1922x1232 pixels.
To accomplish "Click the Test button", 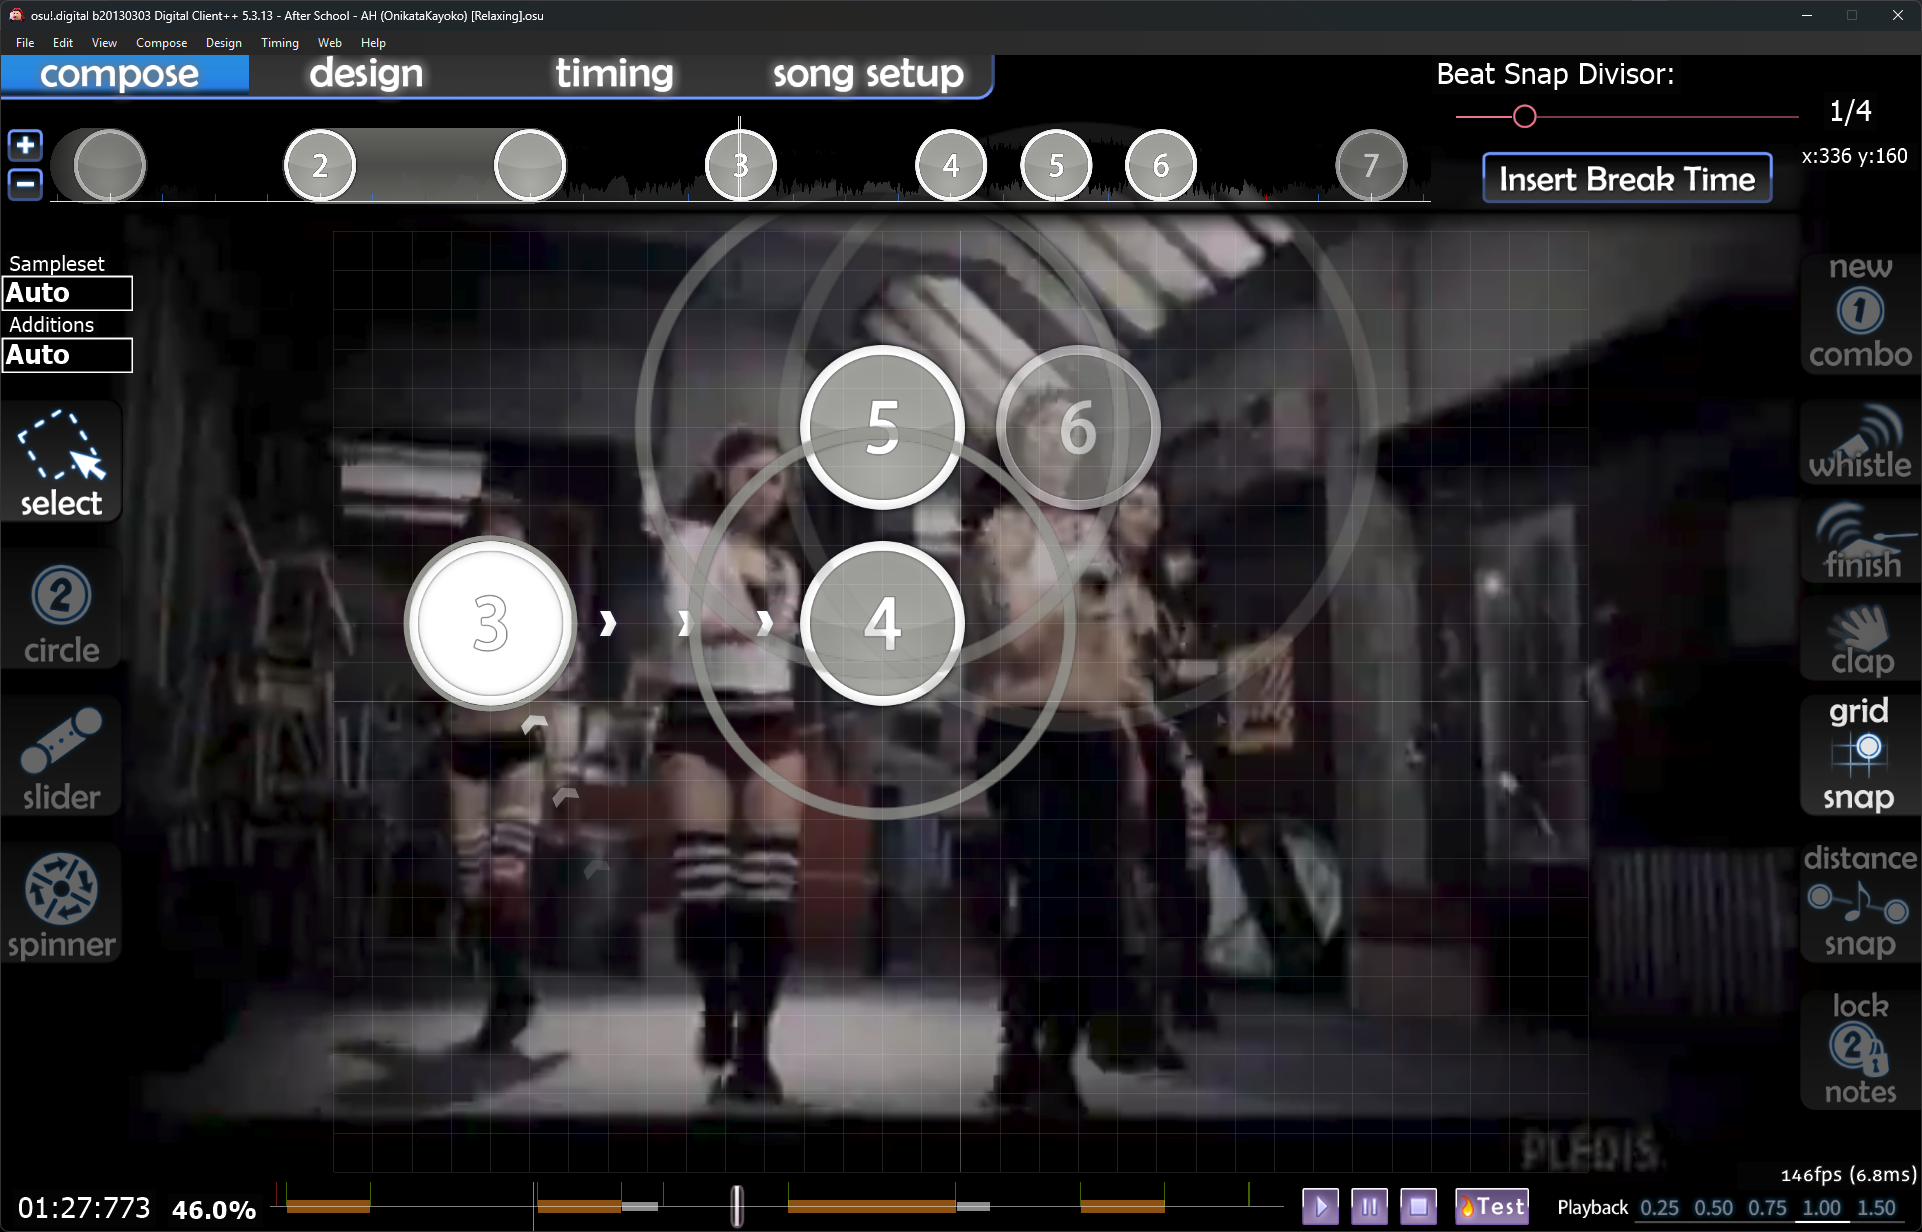I will (x=1492, y=1206).
